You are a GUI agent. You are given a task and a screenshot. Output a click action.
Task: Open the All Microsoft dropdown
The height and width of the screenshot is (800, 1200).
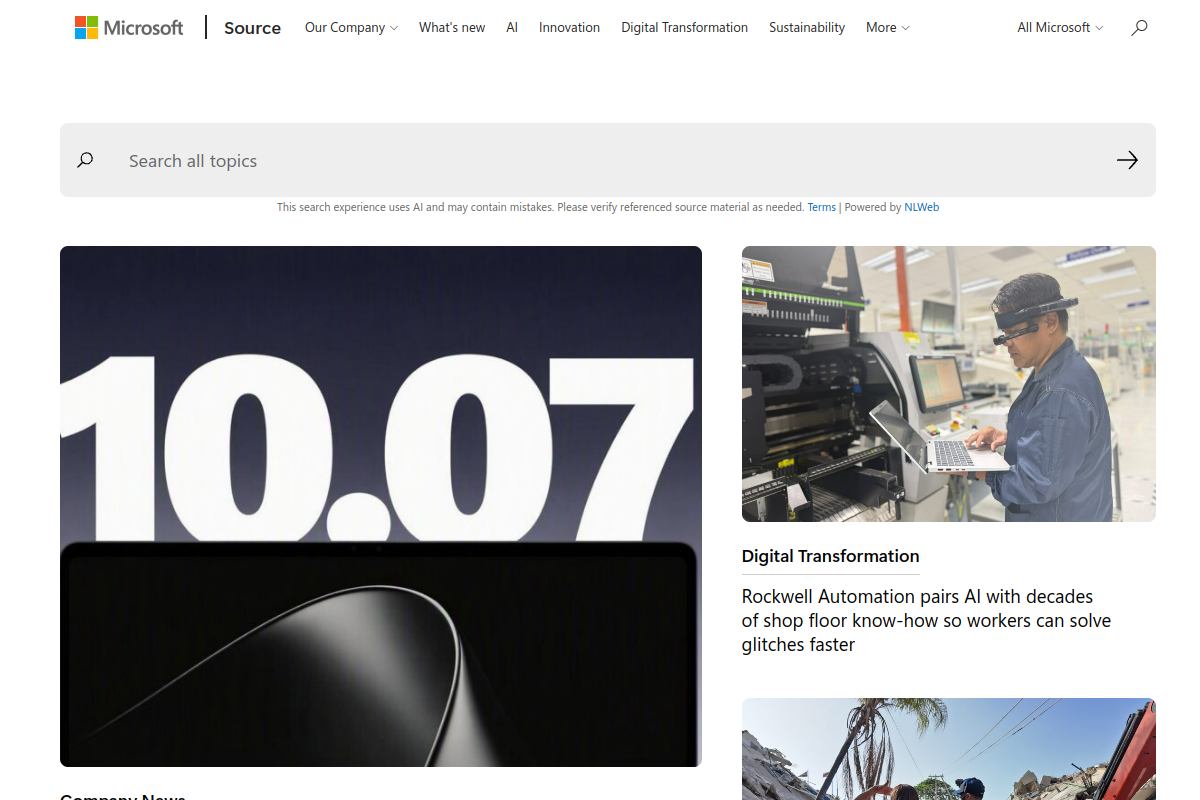click(1060, 28)
